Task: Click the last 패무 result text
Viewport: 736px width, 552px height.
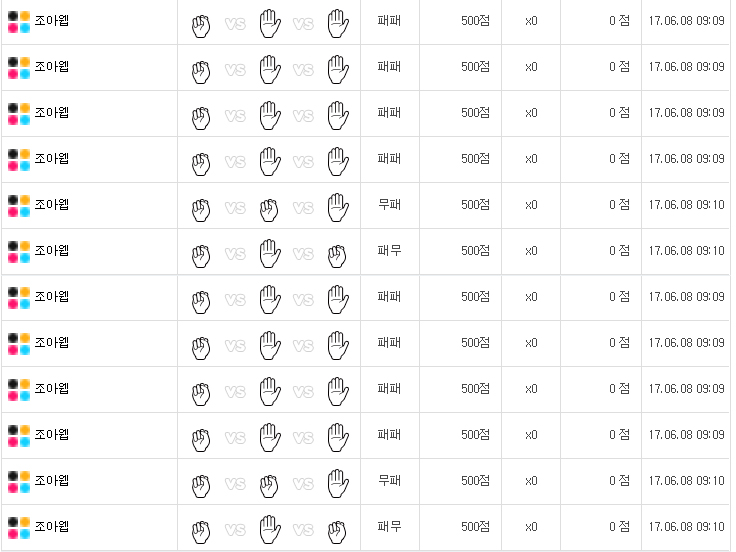Action: [390, 526]
